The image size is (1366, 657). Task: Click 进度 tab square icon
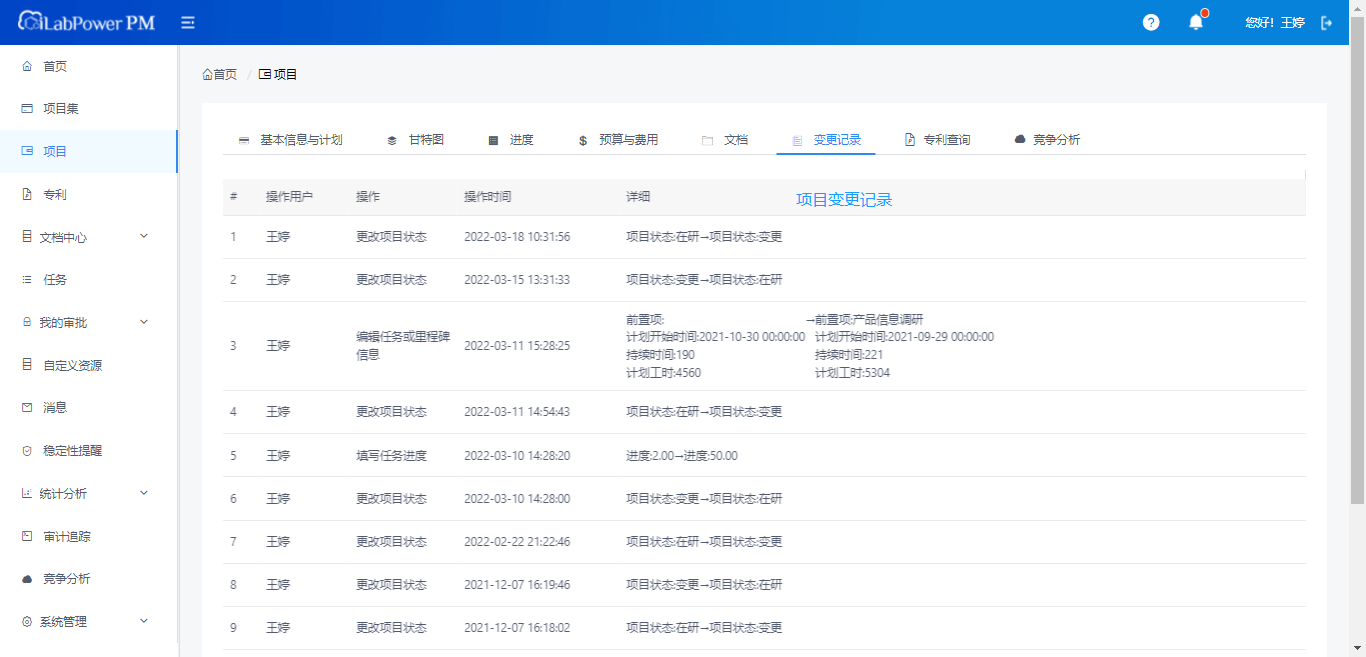(493, 141)
